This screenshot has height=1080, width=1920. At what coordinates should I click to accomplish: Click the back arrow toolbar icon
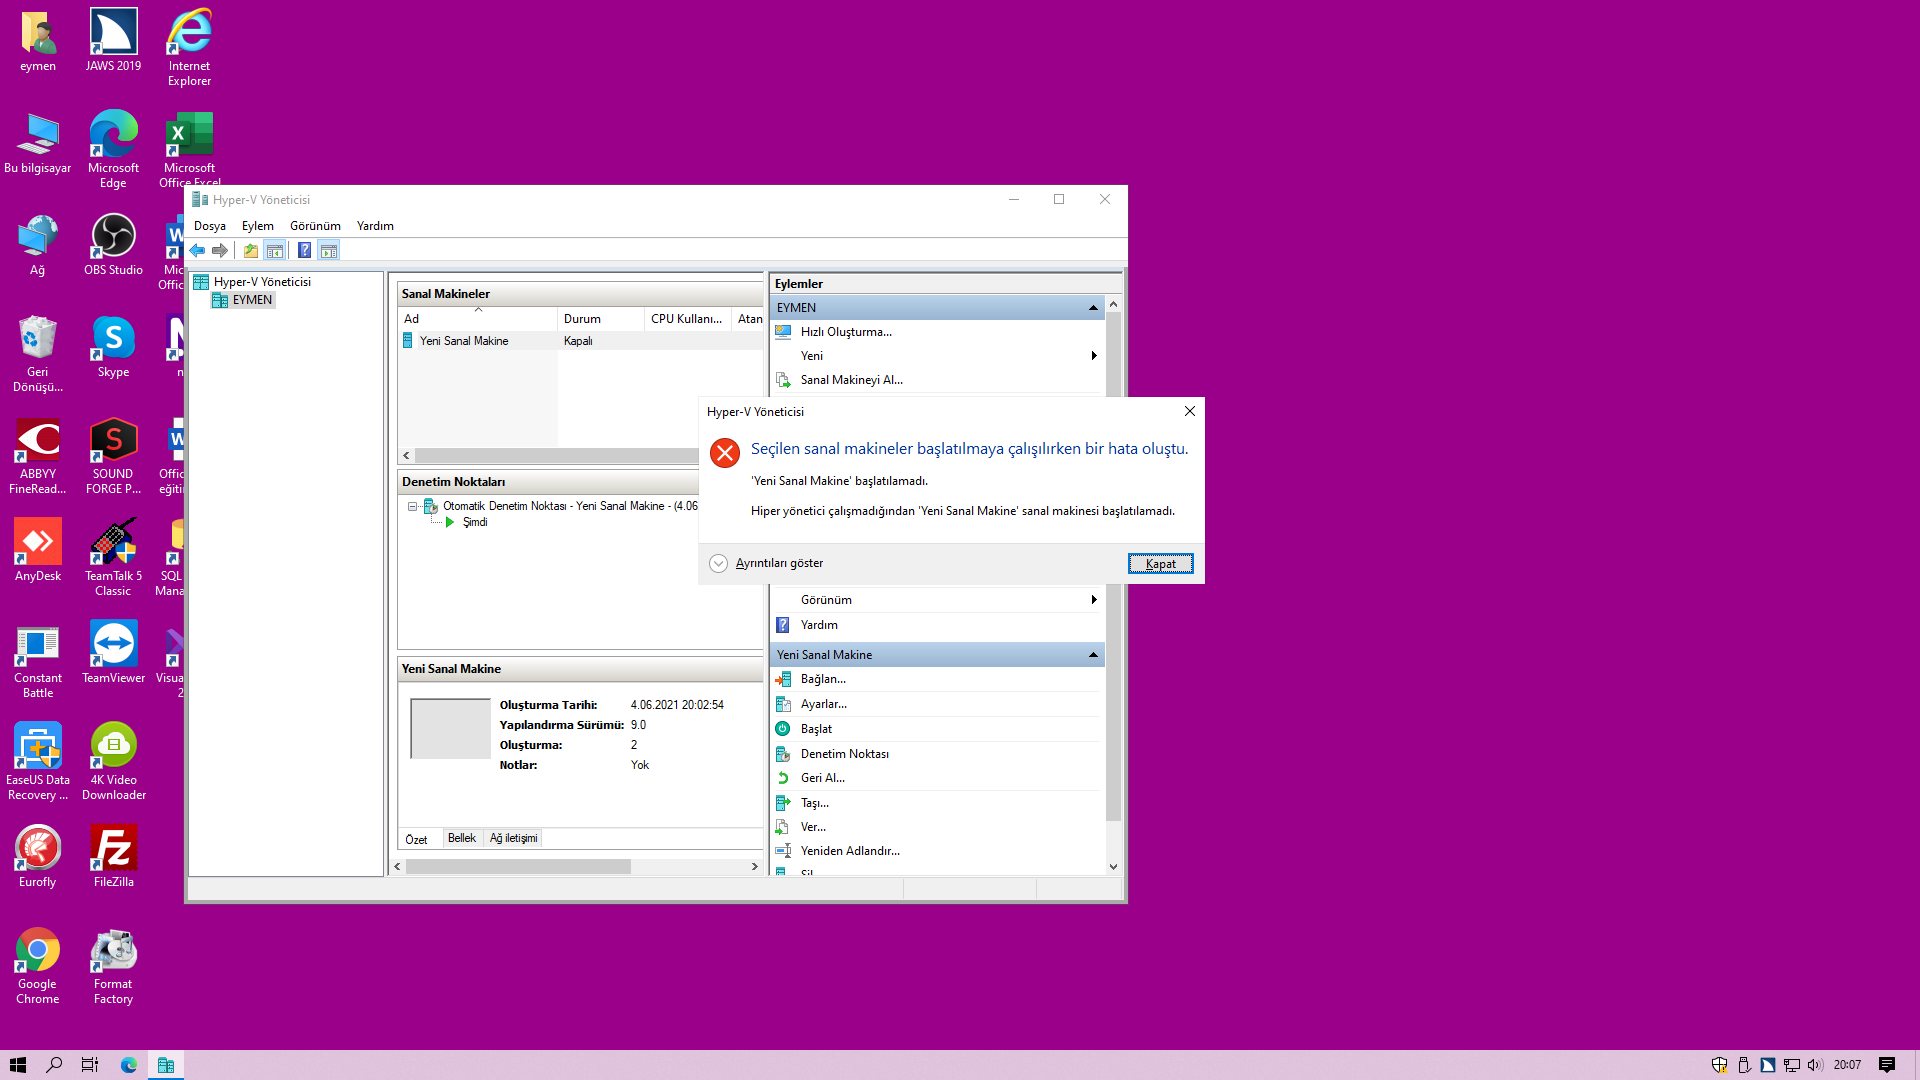point(197,251)
